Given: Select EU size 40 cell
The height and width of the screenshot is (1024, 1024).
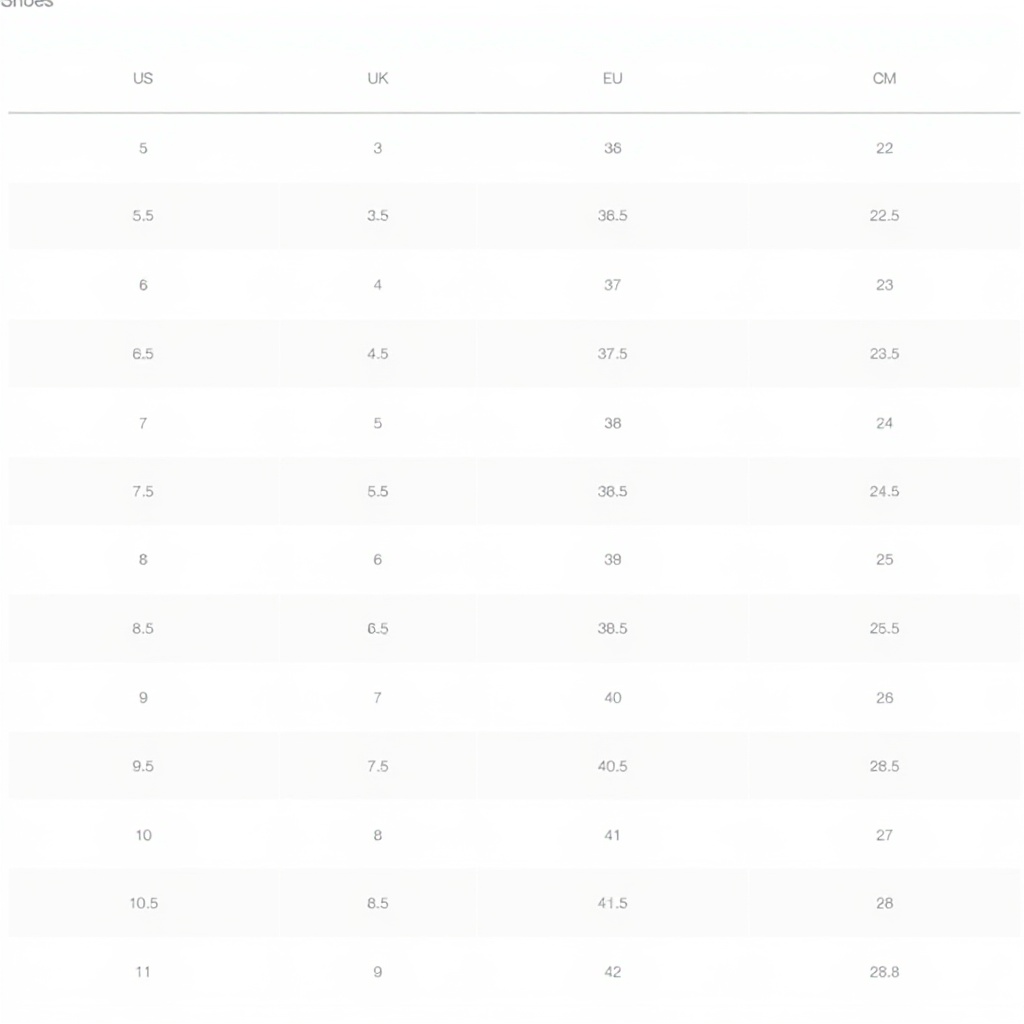Looking at the screenshot, I should [x=612, y=698].
